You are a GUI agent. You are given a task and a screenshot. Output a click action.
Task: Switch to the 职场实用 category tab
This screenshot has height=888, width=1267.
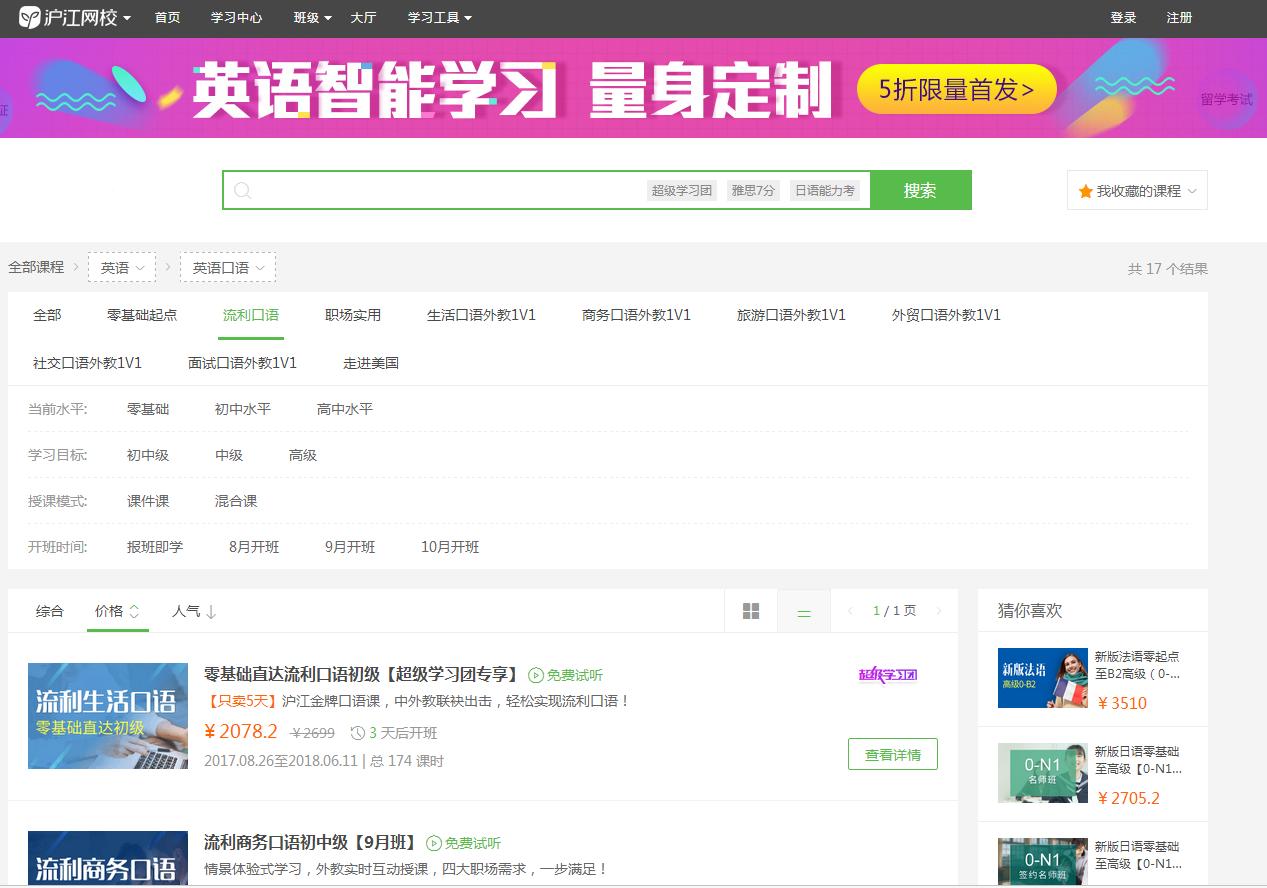351,314
